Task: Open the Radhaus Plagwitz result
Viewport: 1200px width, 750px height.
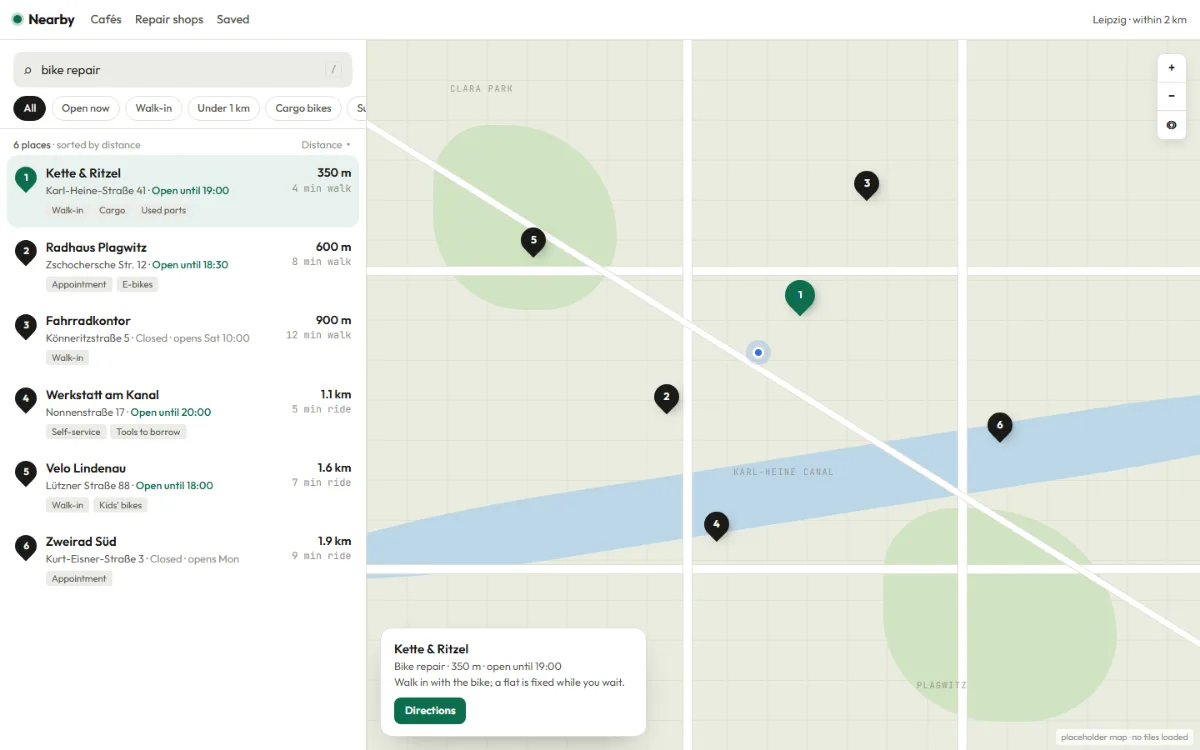Action: [182, 265]
